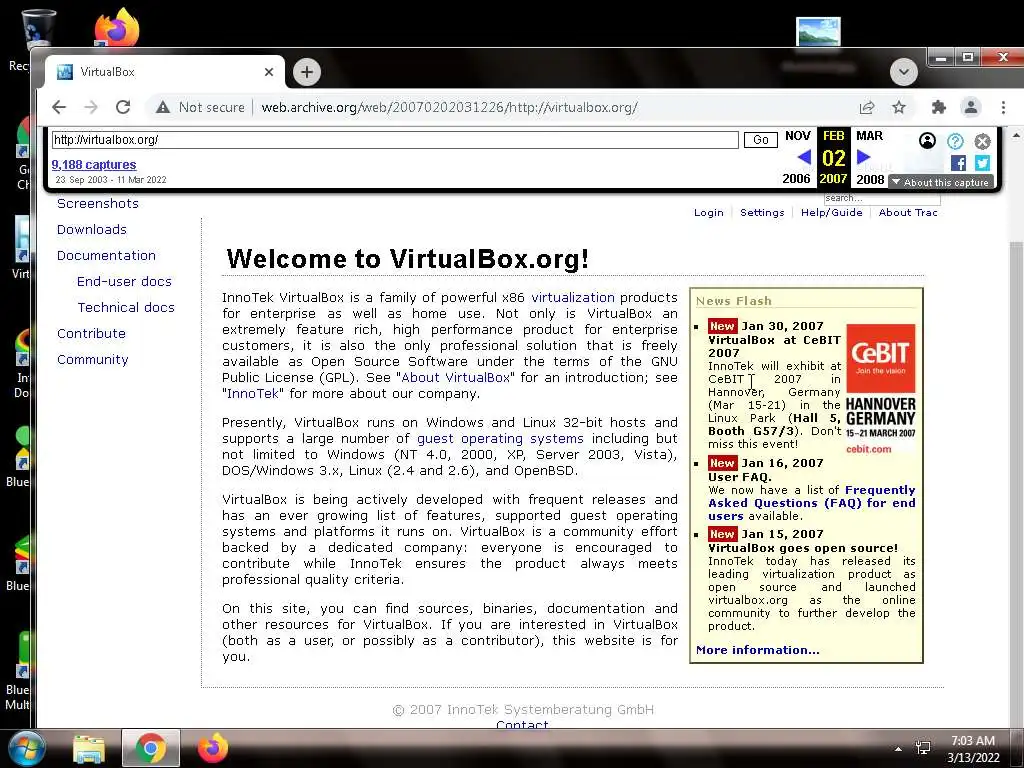Open Screenshots in the sidebar
The width and height of the screenshot is (1024, 768).
[98, 203]
